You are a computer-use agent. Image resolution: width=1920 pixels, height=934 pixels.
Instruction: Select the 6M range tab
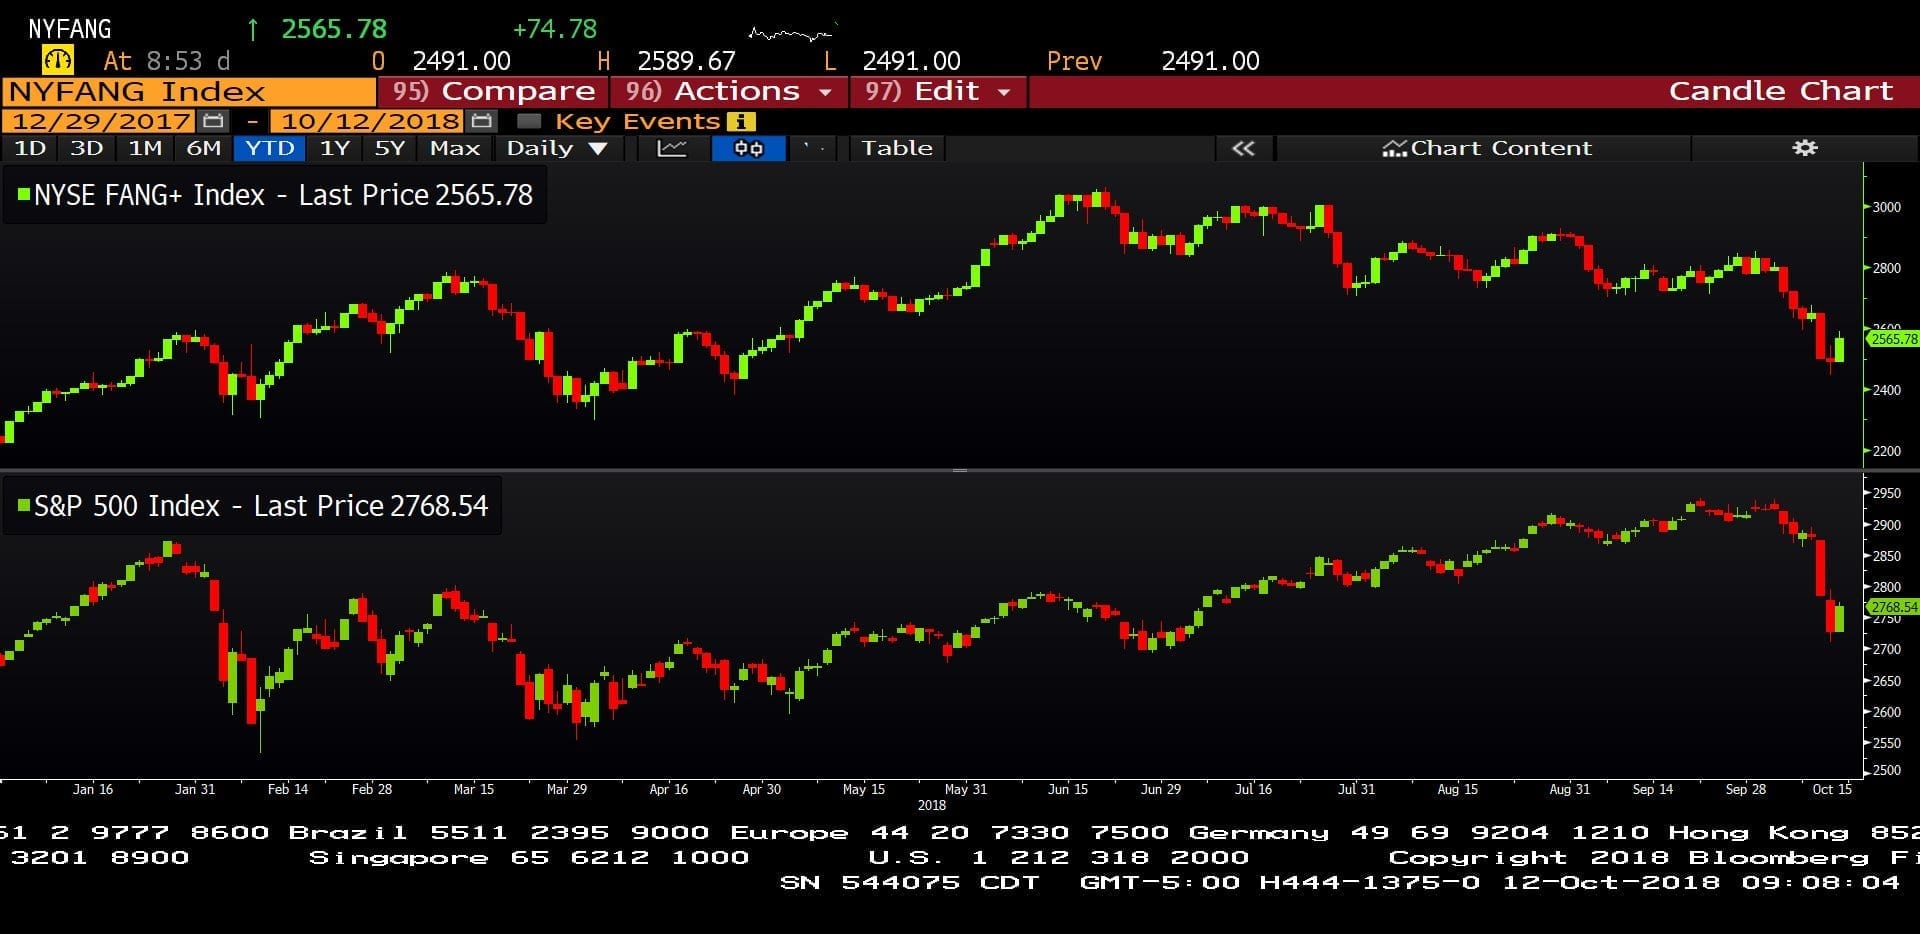[204, 148]
